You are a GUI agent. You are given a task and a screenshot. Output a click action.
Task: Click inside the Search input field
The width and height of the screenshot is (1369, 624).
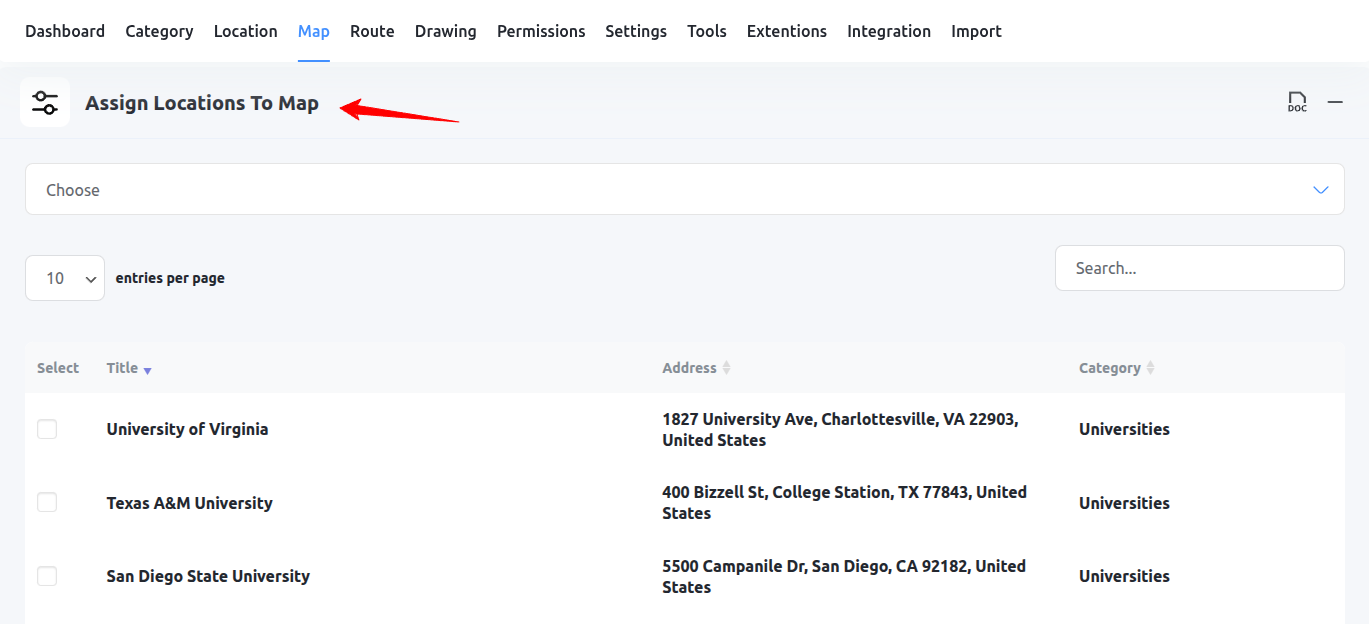click(1199, 268)
